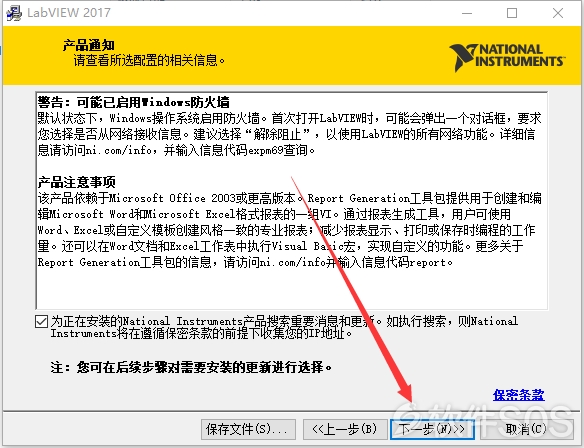Select the Windows防火墙 warning heading

pos(133,102)
